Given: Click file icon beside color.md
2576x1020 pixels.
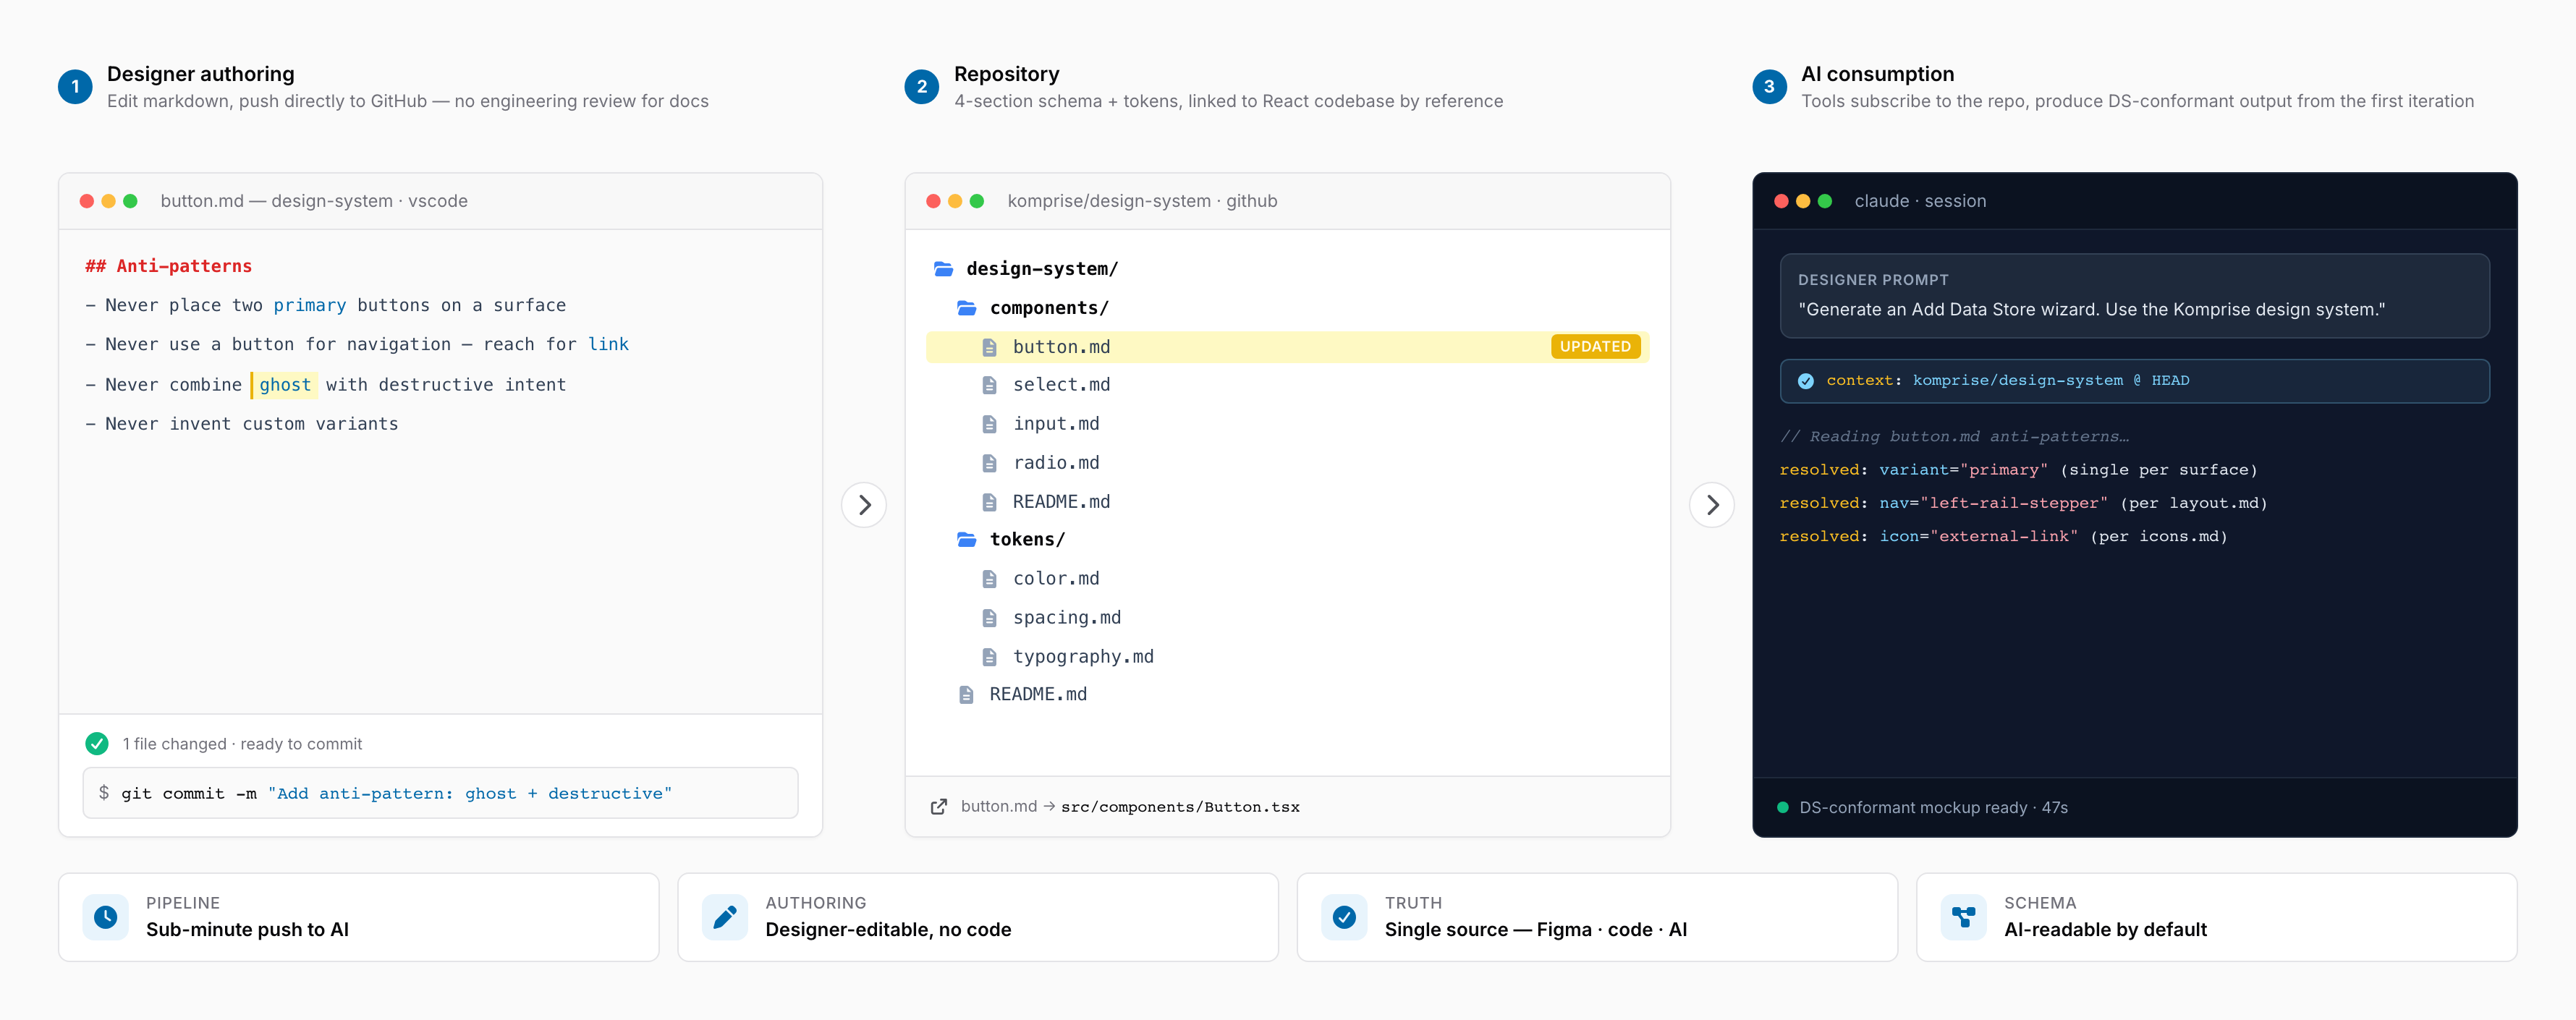Looking at the screenshot, I should (989, 579).
